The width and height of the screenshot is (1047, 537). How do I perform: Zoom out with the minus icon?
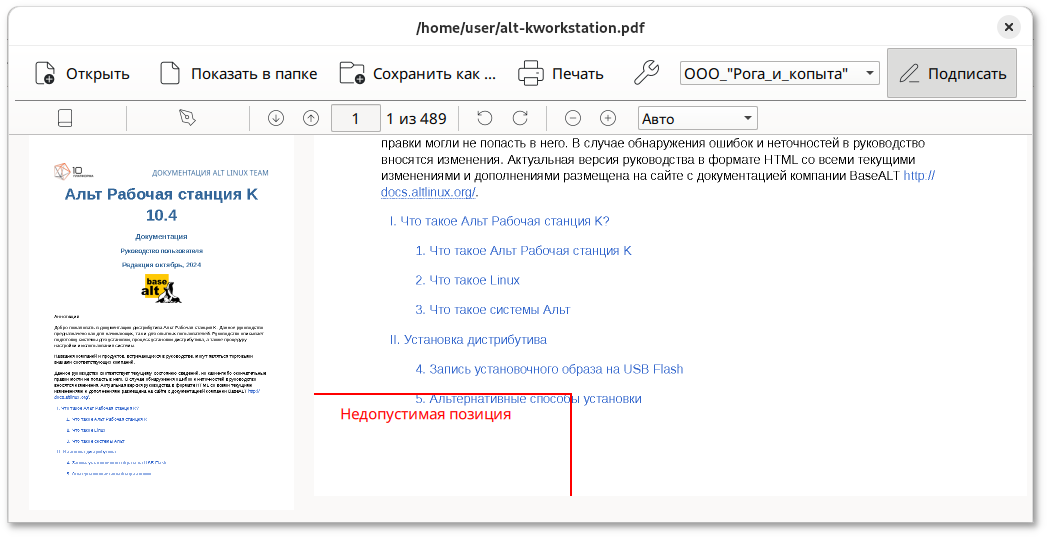click(573, 118)
